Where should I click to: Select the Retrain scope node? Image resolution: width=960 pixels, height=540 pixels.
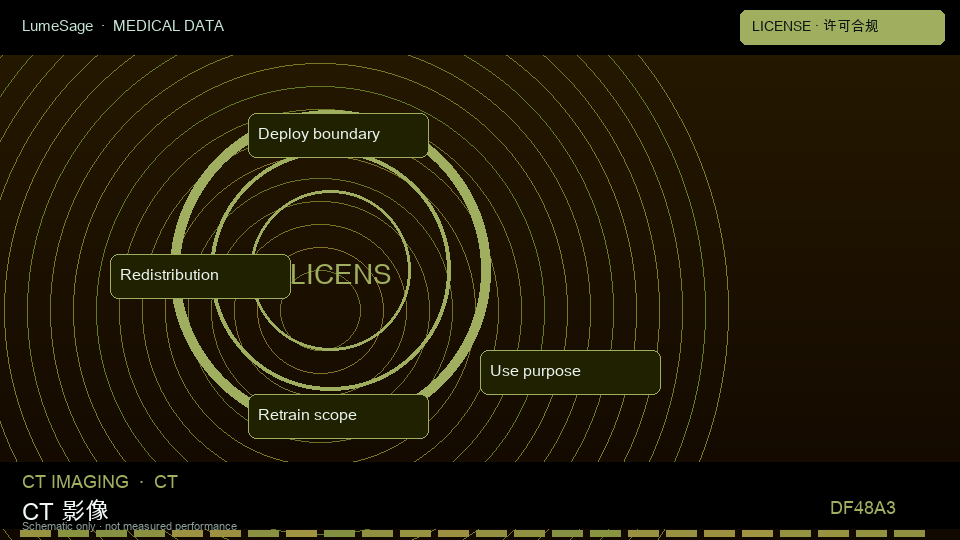coord(338,416)
